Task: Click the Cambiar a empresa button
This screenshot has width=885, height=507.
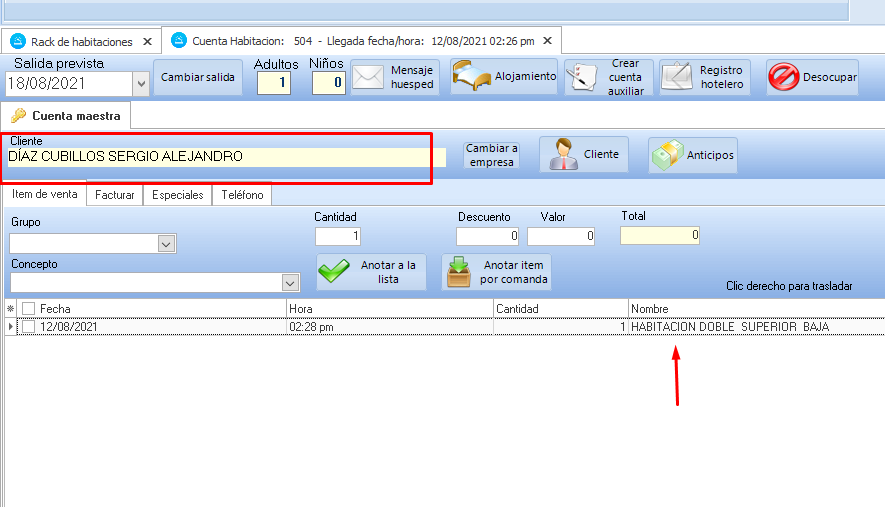Action: (x=491, y=155)
